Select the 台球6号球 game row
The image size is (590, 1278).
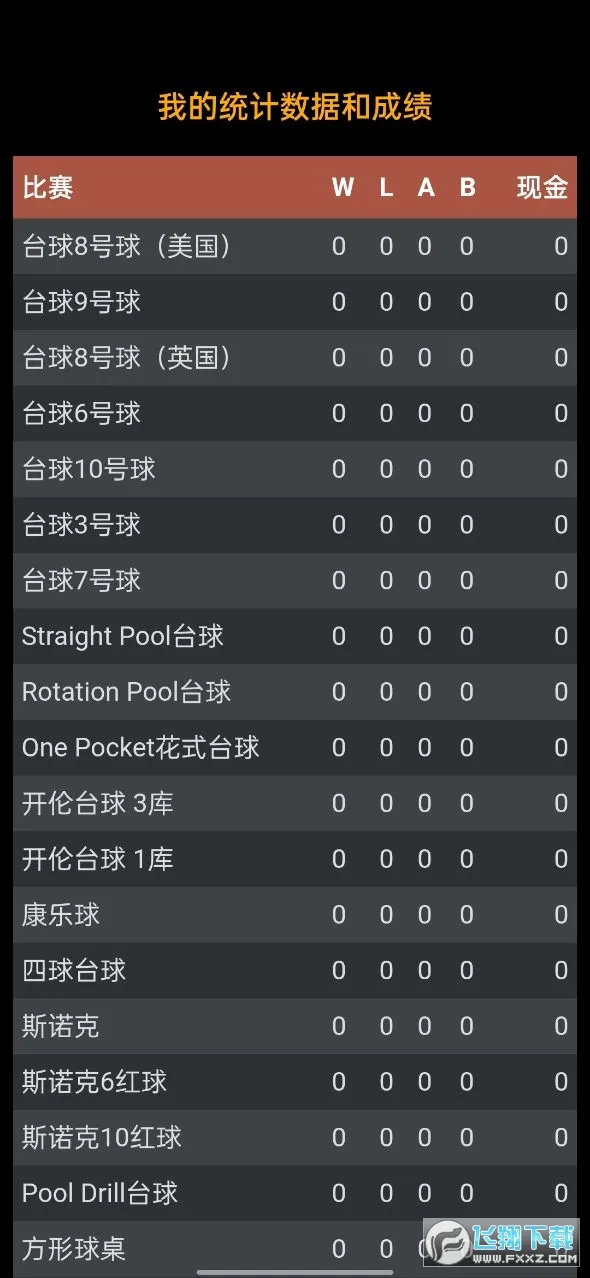(x=80, y=413)
